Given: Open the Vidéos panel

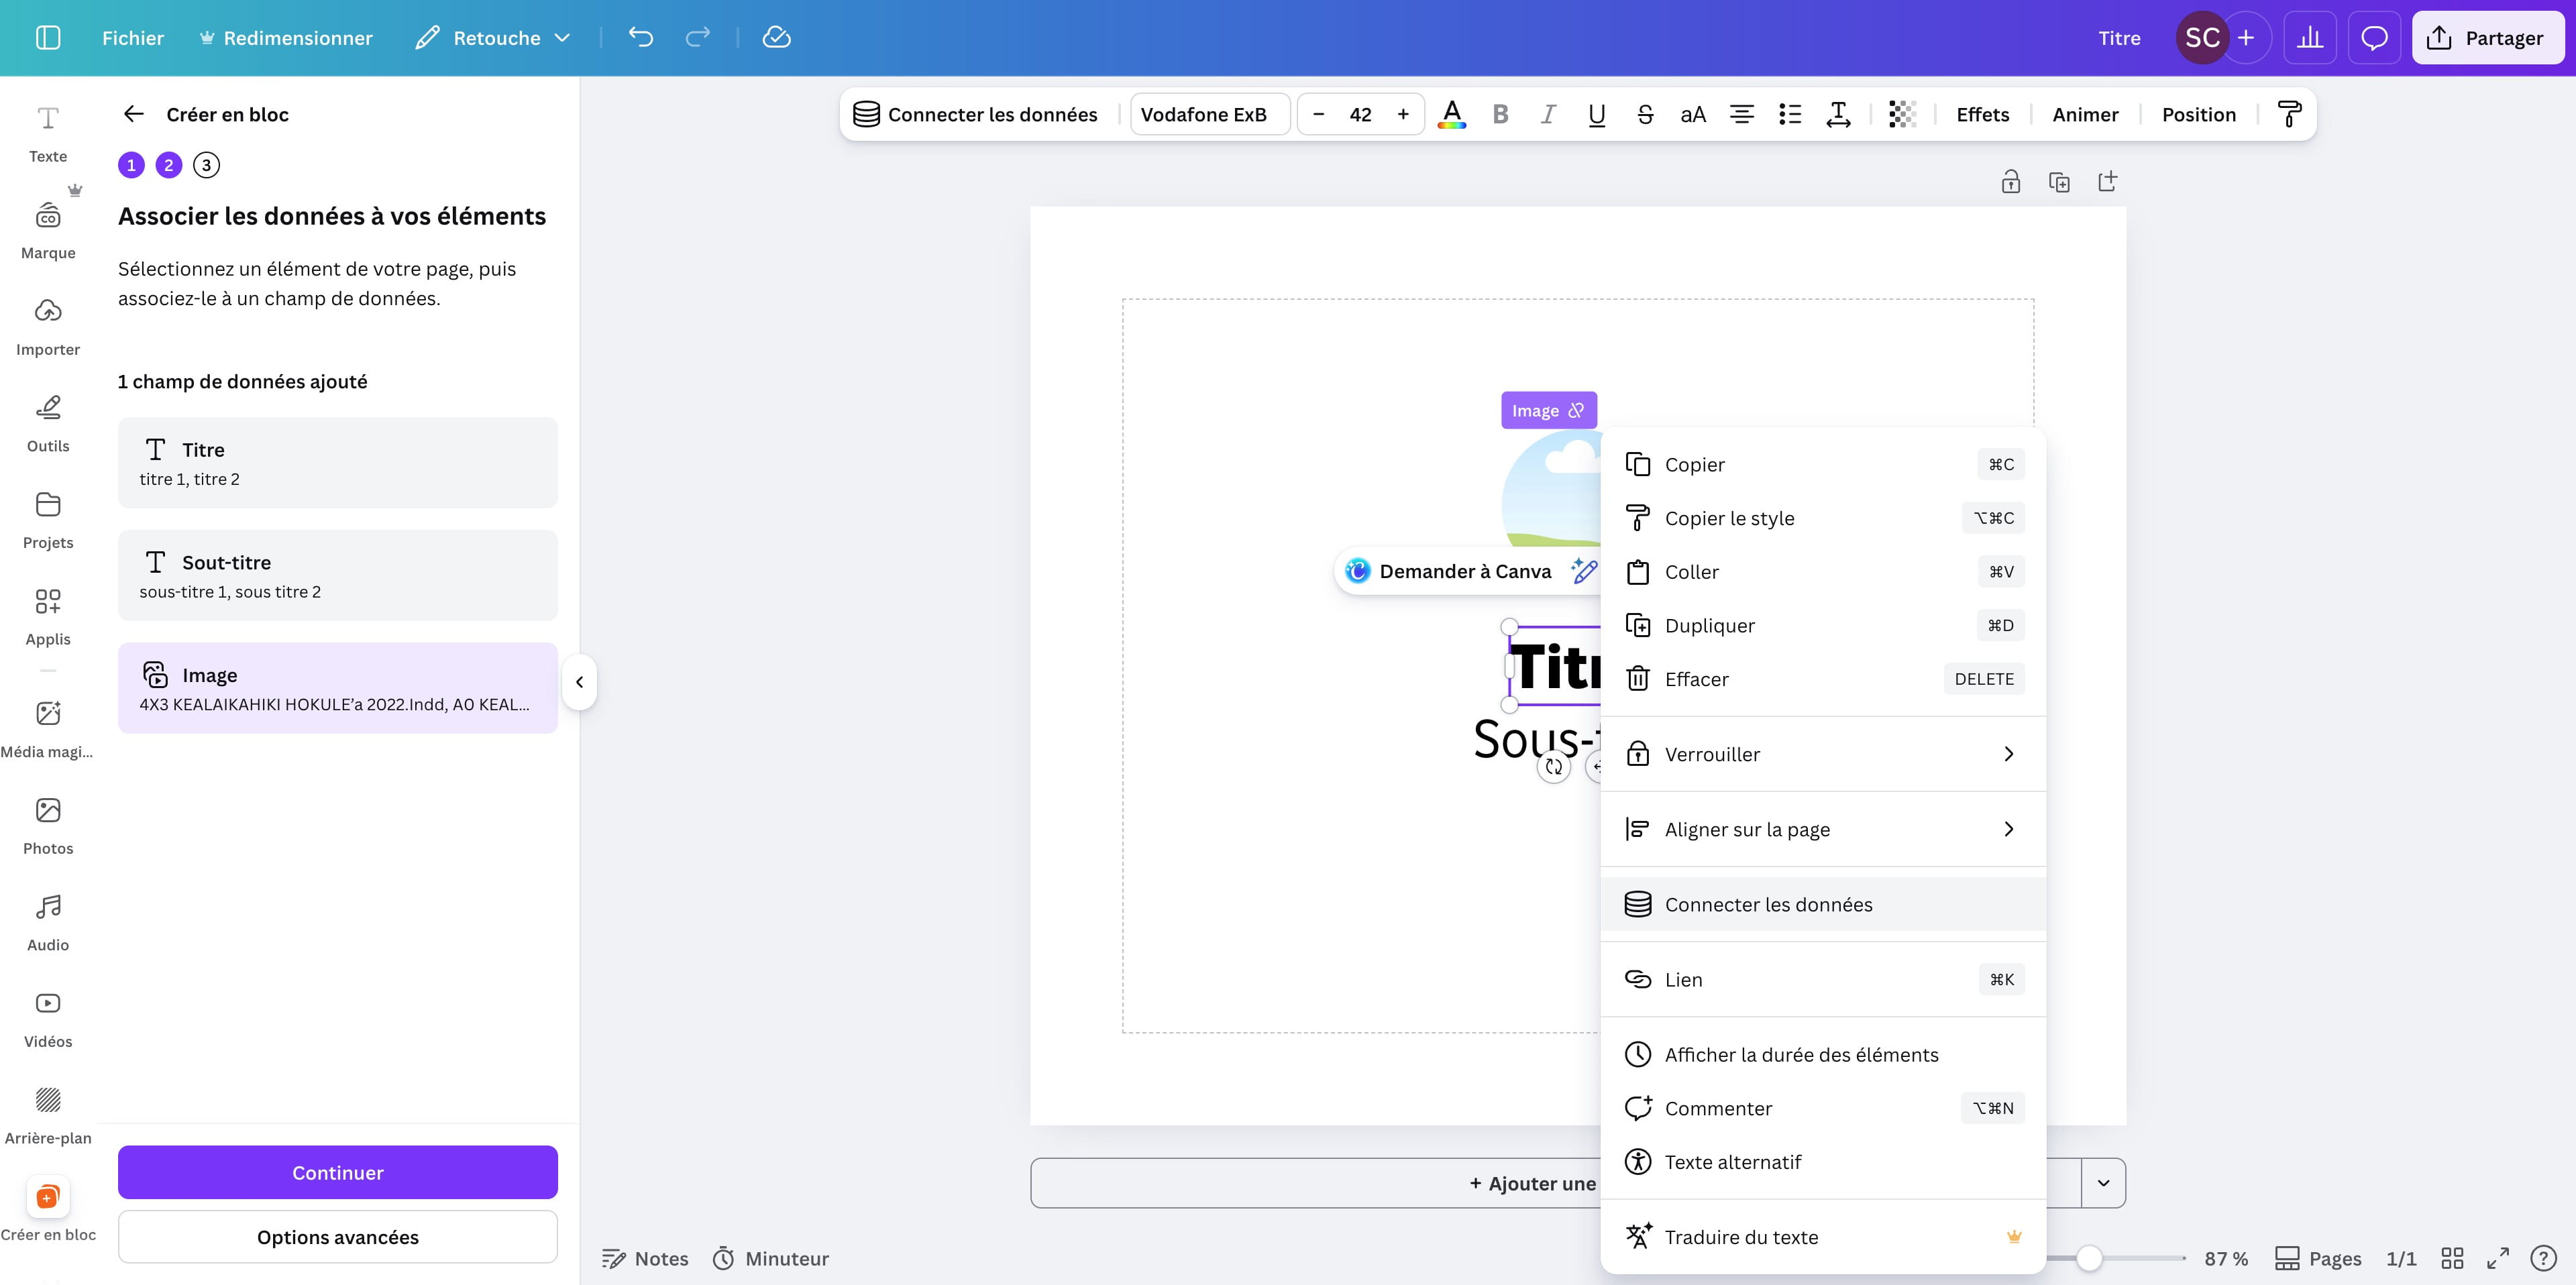Looking at the screenshot, I should 48,1020.
